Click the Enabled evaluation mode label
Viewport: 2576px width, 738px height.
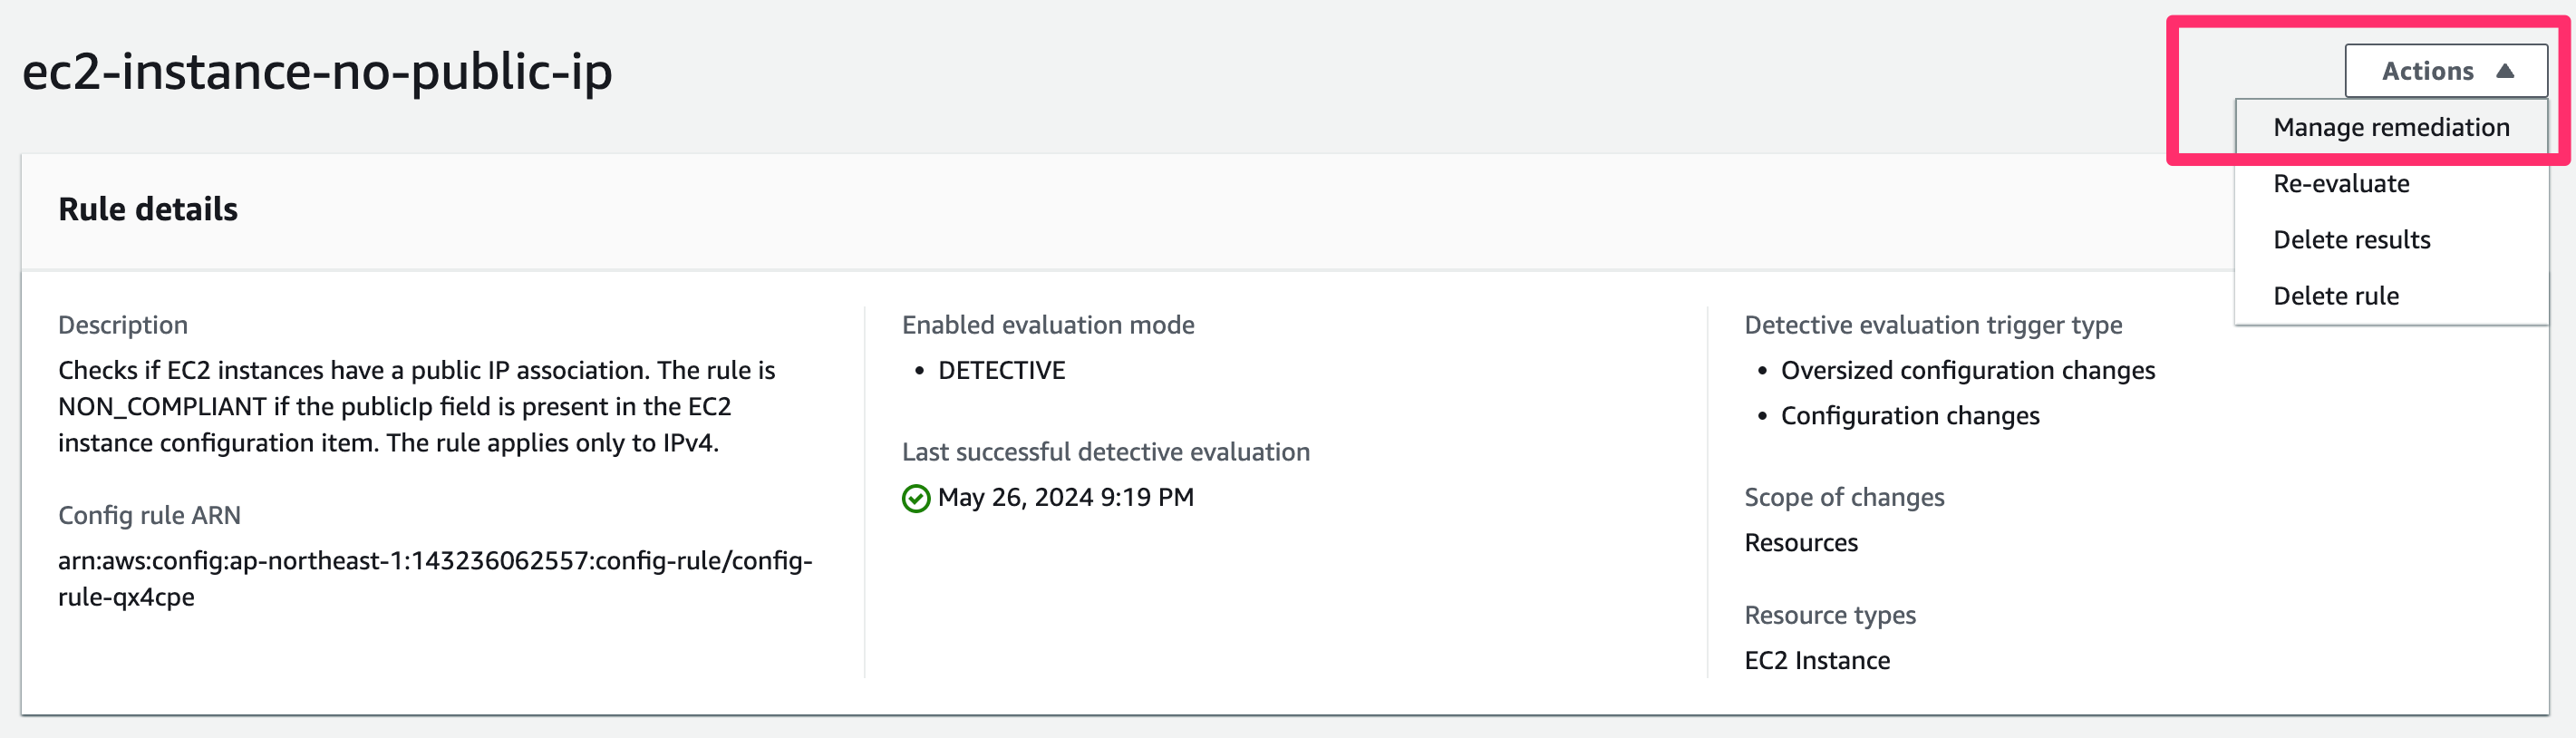click(1047, 325)
